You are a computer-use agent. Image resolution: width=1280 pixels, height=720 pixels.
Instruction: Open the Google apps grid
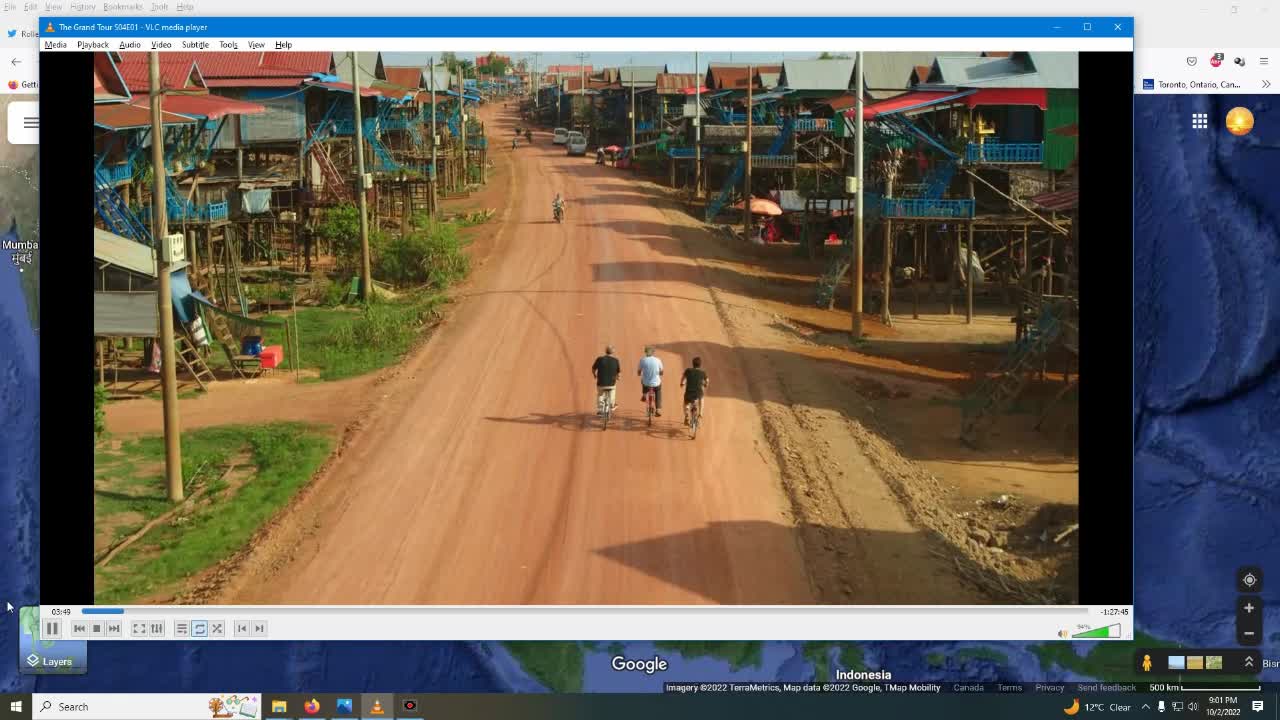[1199, 121]
